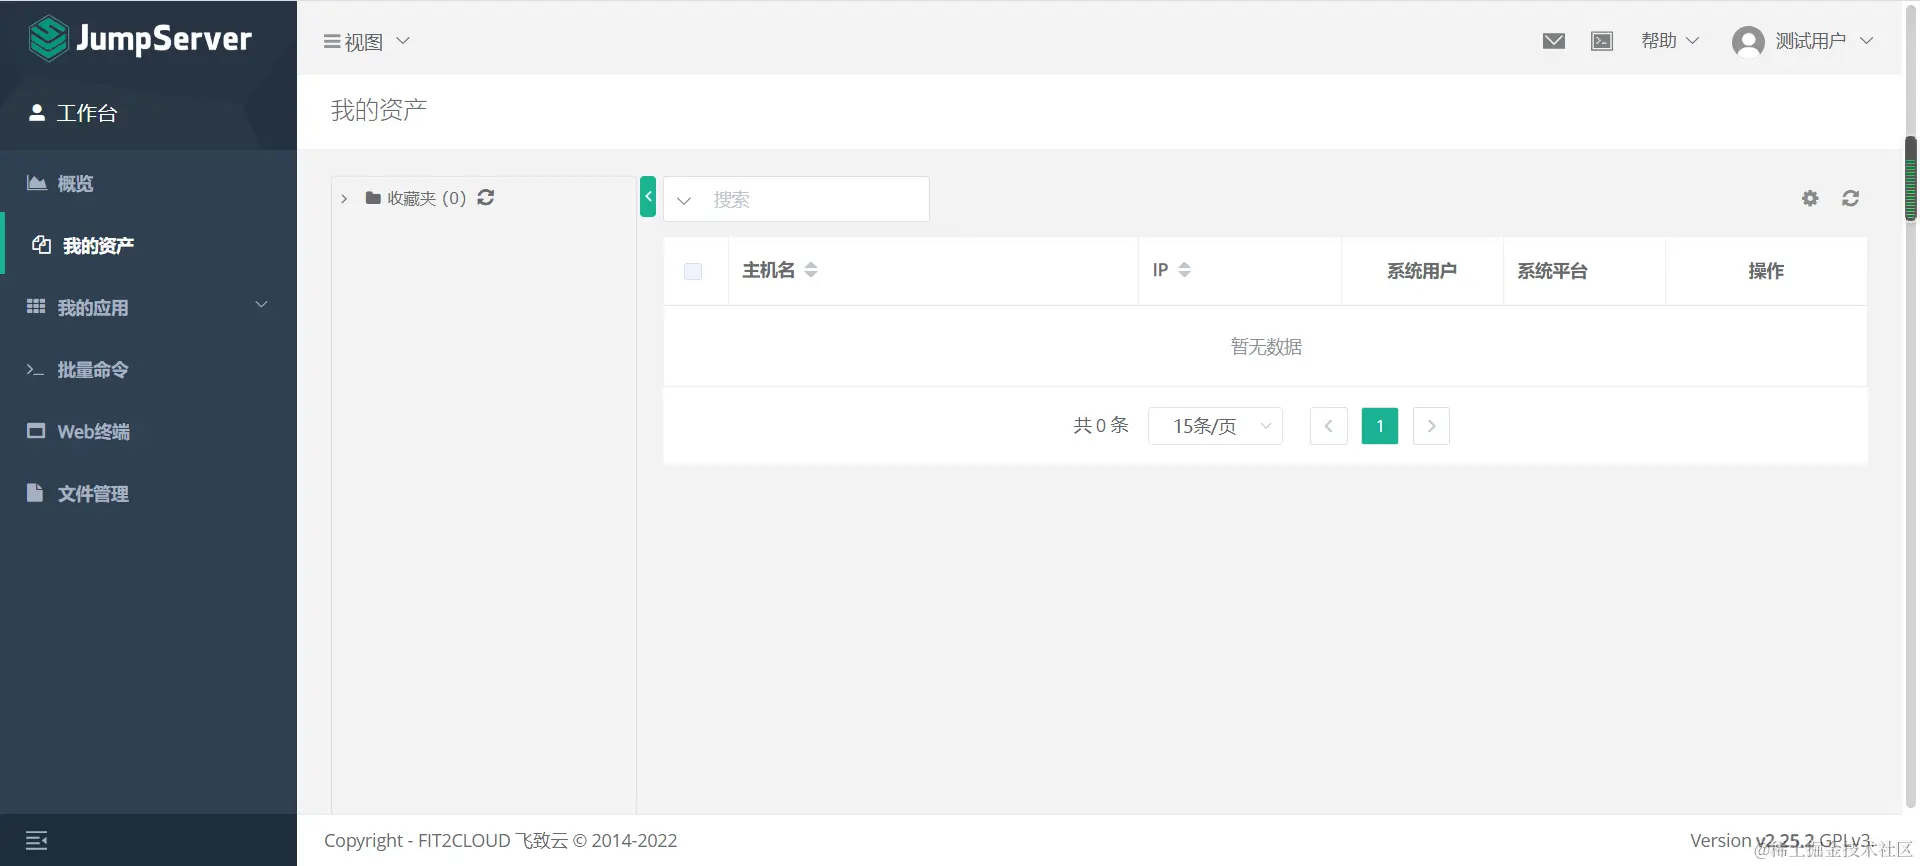Select 我的资产 in the sidebar
The image size is (1920, 866).
148,245
